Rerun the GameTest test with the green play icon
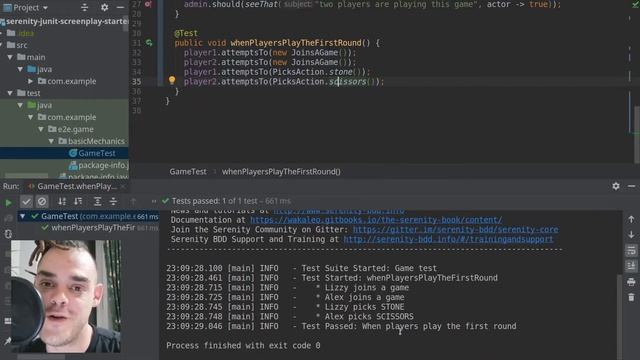Screen dimensions: 640x360 tap(8, 202)
